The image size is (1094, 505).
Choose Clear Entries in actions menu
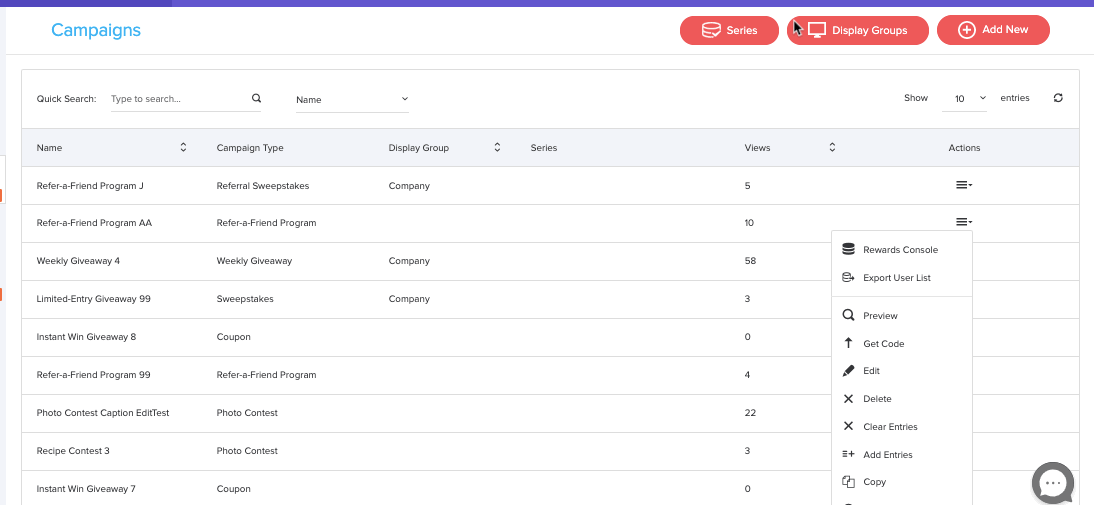coord(889,427)
